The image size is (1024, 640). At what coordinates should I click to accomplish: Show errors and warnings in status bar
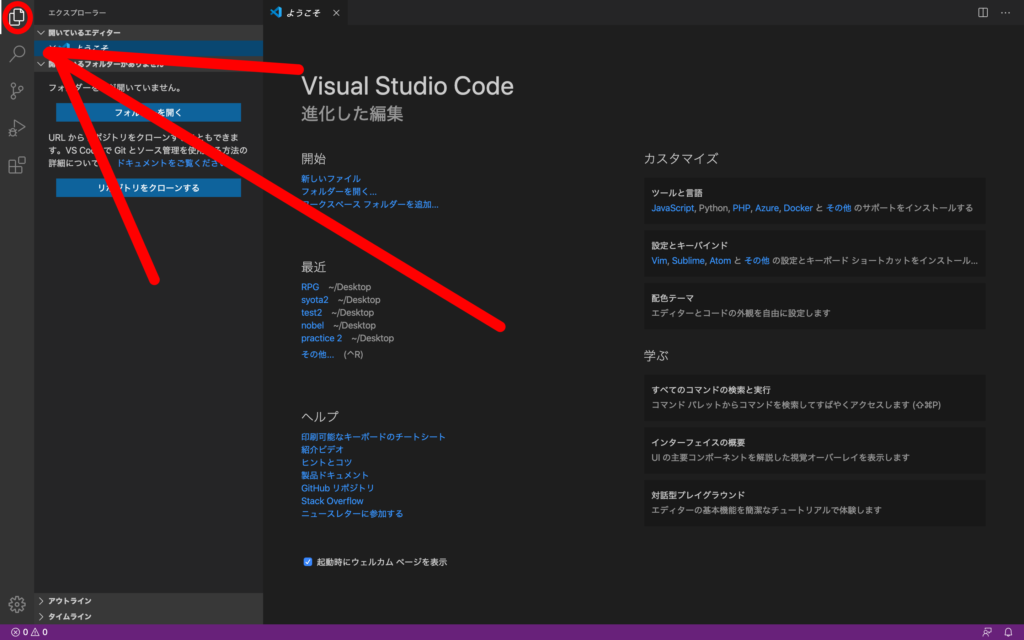coord(29,632)
